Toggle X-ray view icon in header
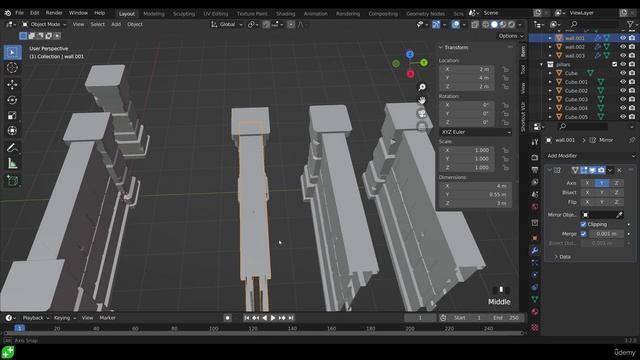640x360 pixels. (475, 24)
